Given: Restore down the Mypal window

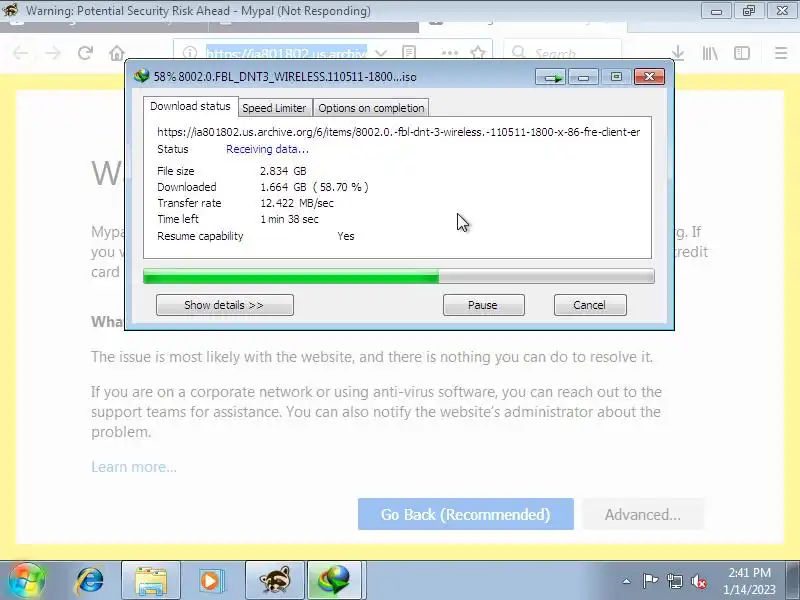Looking at the screenshot, I should [748, 11].
